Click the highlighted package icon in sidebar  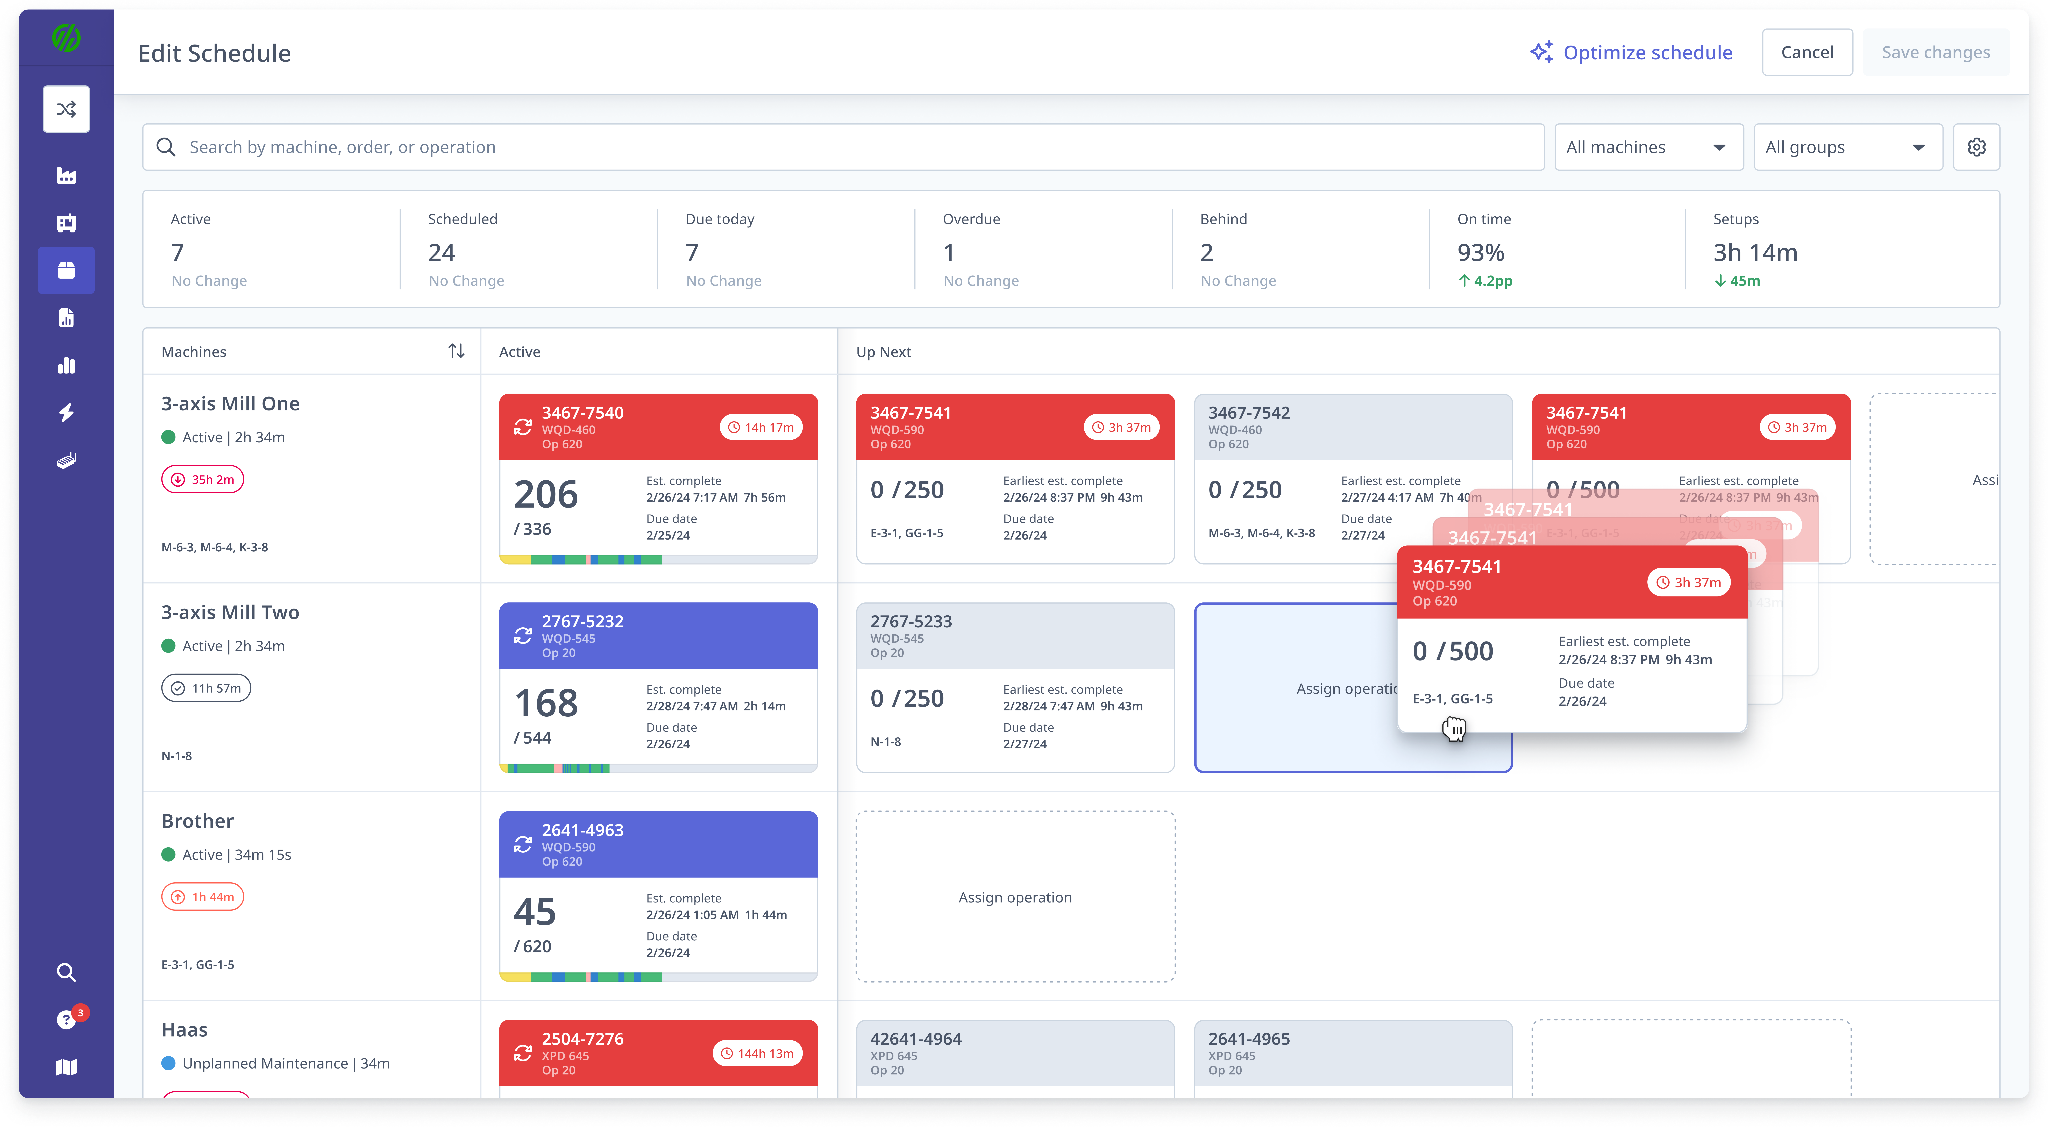(66, 270)
